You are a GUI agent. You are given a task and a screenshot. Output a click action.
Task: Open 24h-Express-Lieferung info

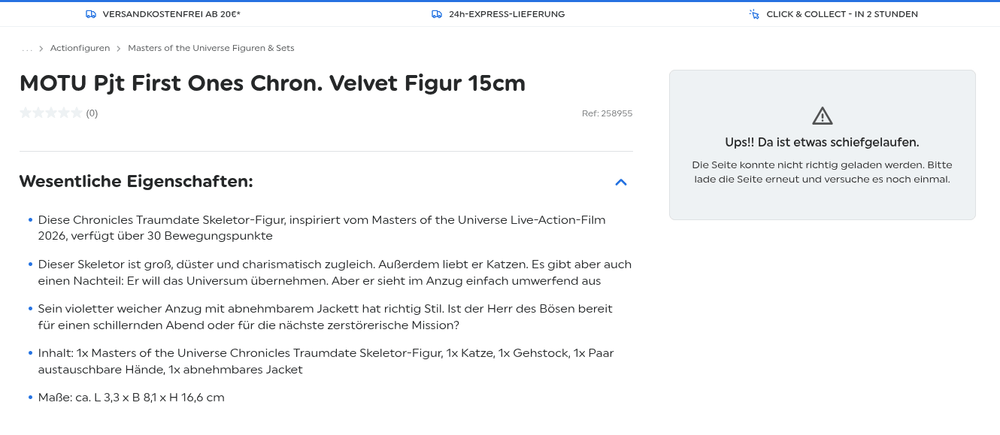pos(507,14)
